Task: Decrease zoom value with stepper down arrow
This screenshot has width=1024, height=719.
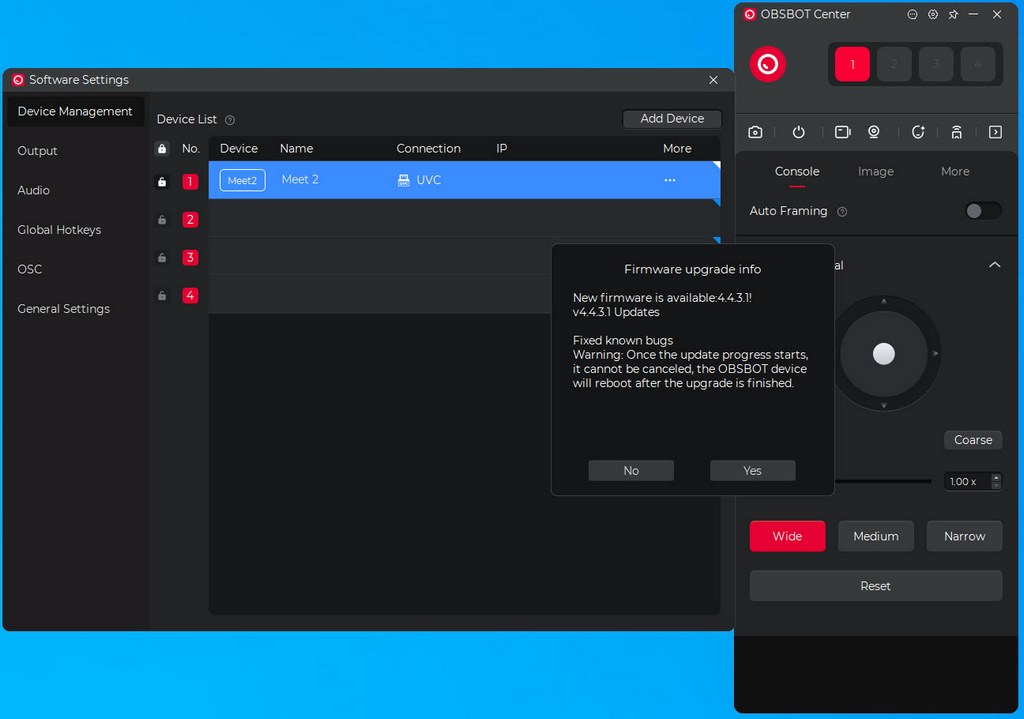Action: 996,485
